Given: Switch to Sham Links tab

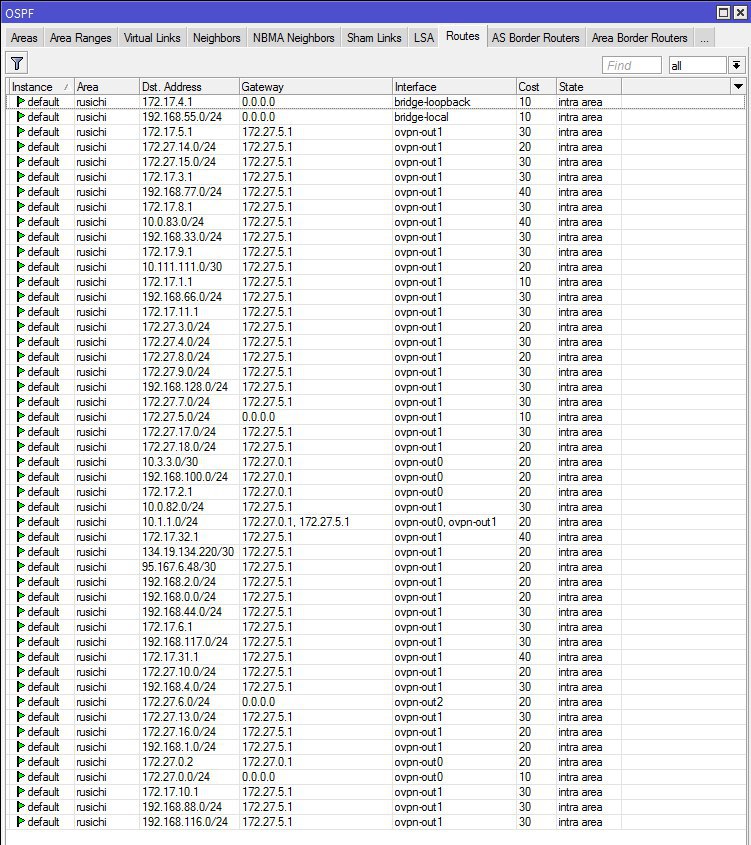Looking at the screenshot, I should tap(374, 38).
